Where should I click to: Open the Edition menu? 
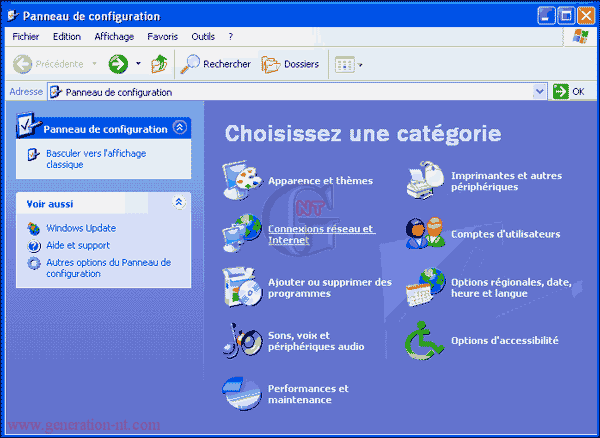(67, 37)
